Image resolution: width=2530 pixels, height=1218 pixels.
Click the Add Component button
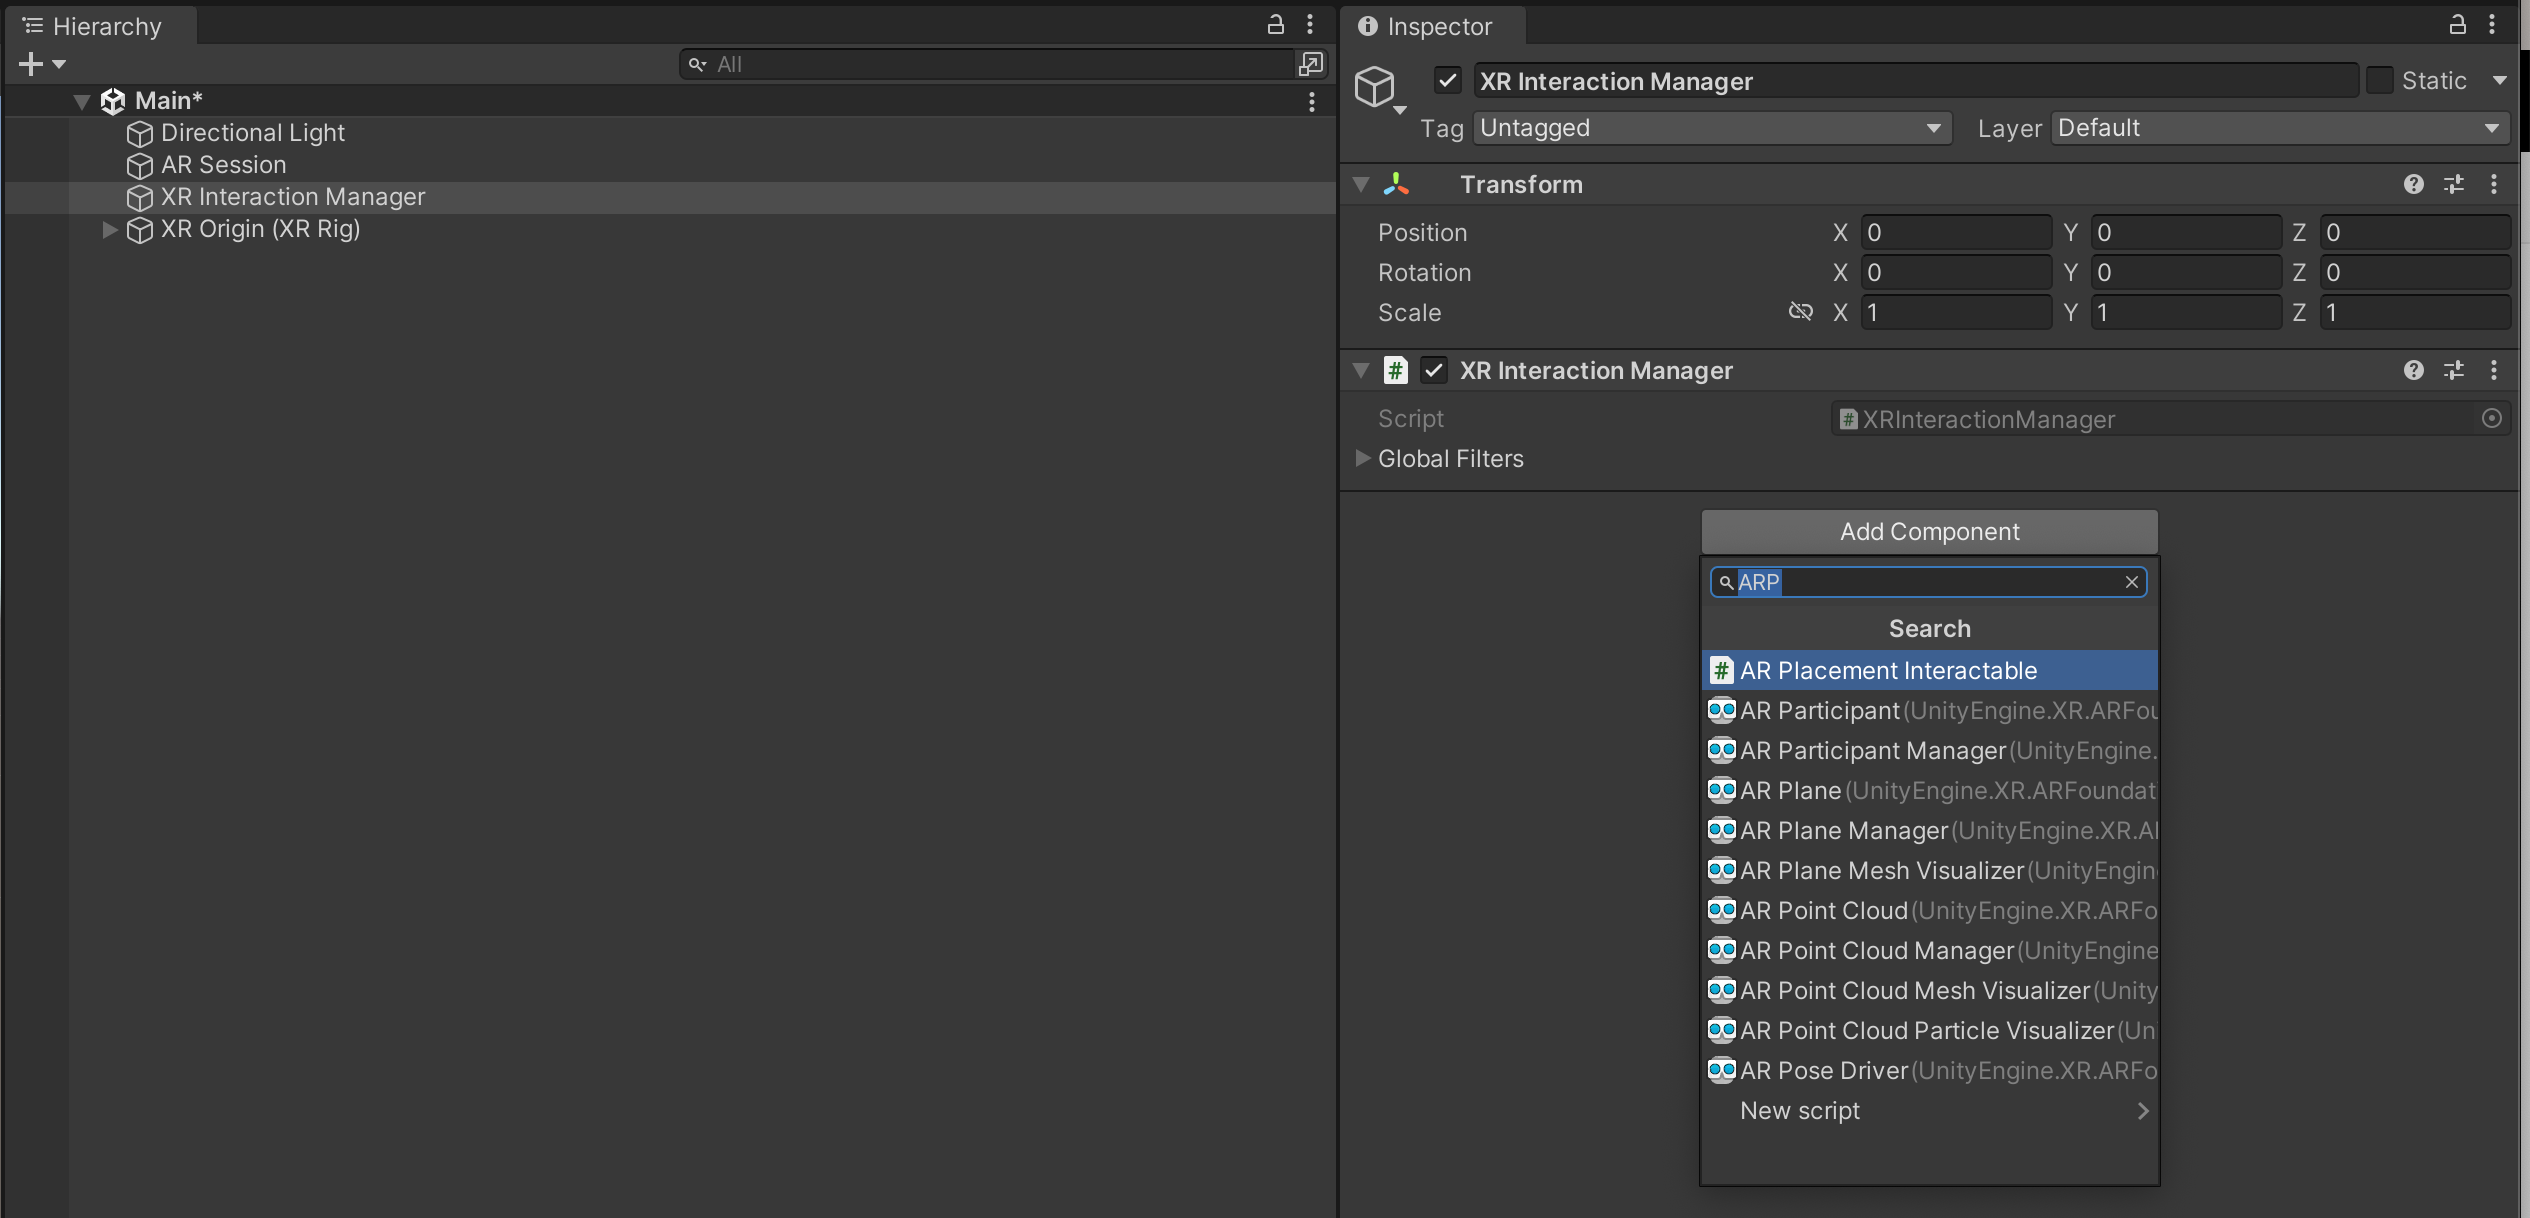pos(1929,532)
